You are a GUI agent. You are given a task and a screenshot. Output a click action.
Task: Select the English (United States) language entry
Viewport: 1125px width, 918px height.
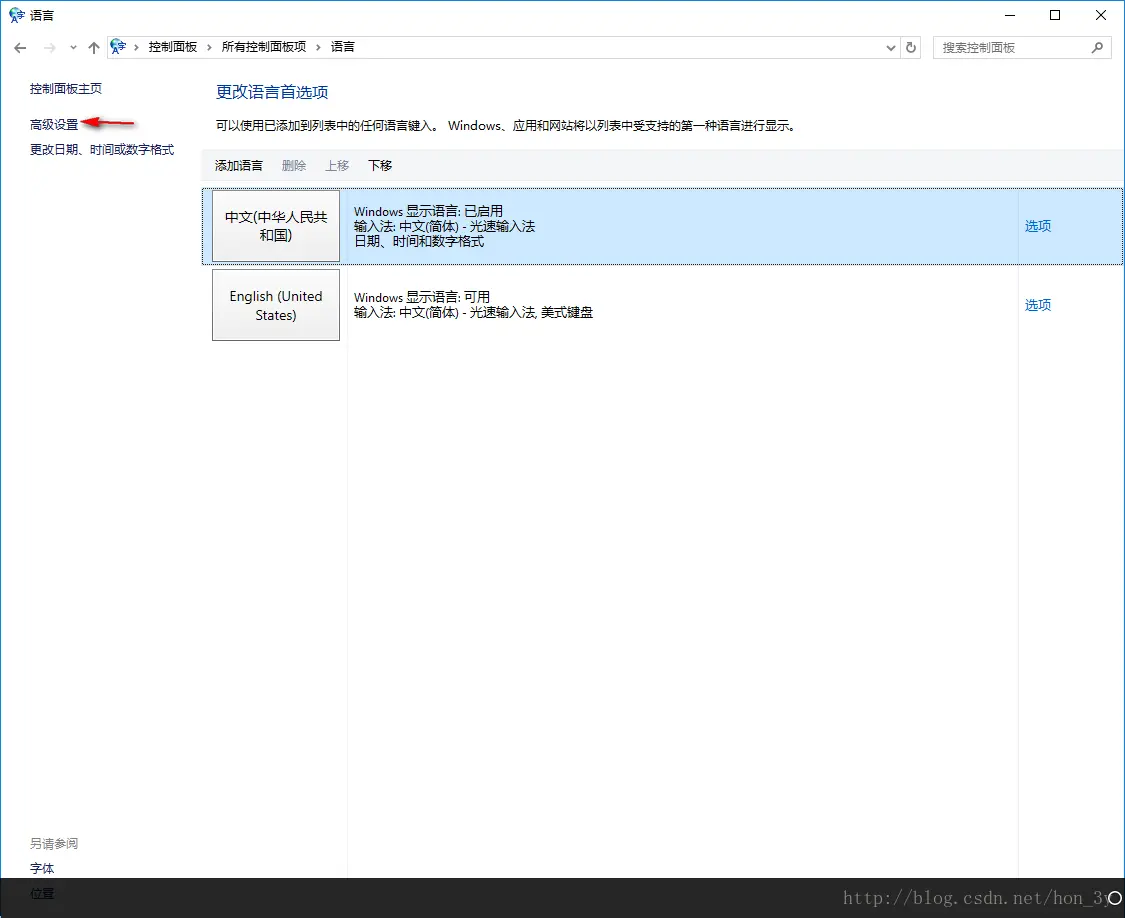[x=276, y=305]
